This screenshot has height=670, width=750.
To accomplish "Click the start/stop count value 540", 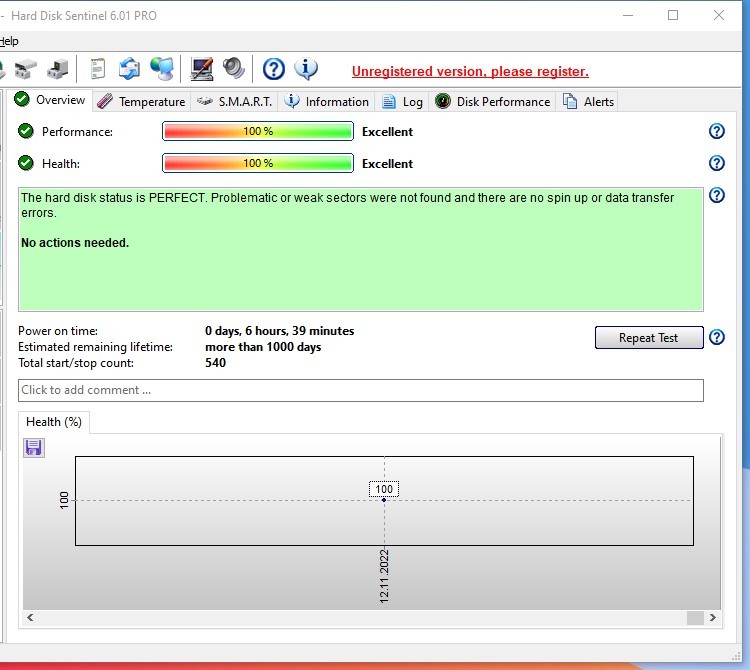I will 215,362.
